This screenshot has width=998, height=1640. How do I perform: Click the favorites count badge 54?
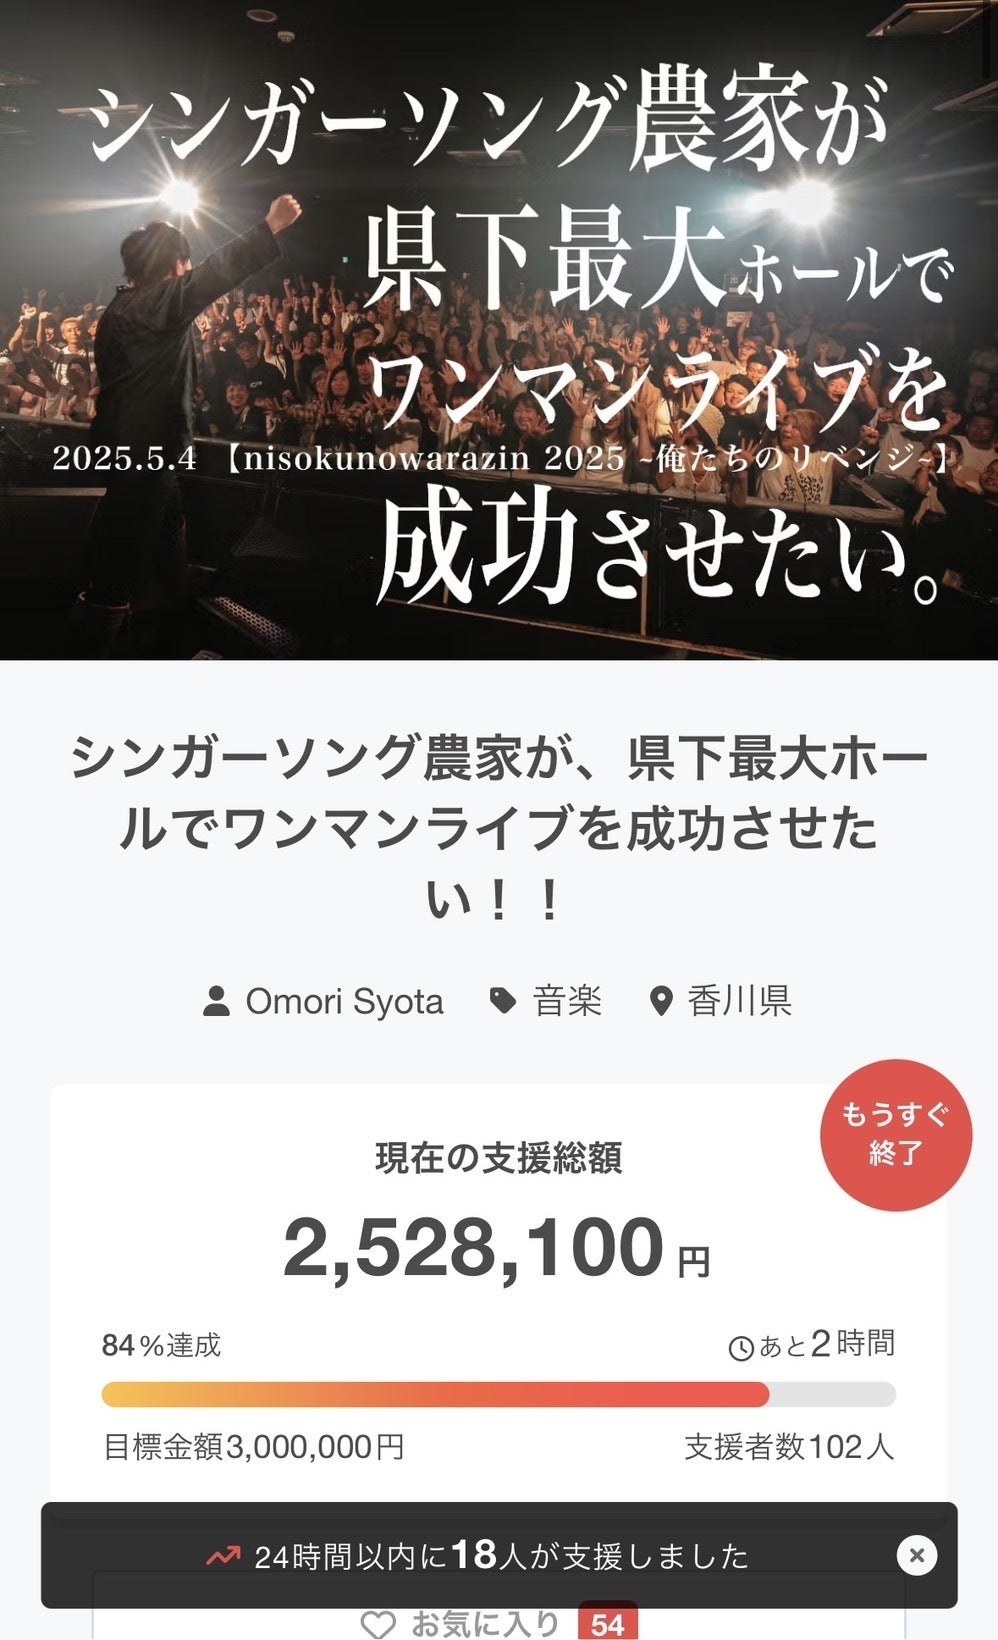607,1624
